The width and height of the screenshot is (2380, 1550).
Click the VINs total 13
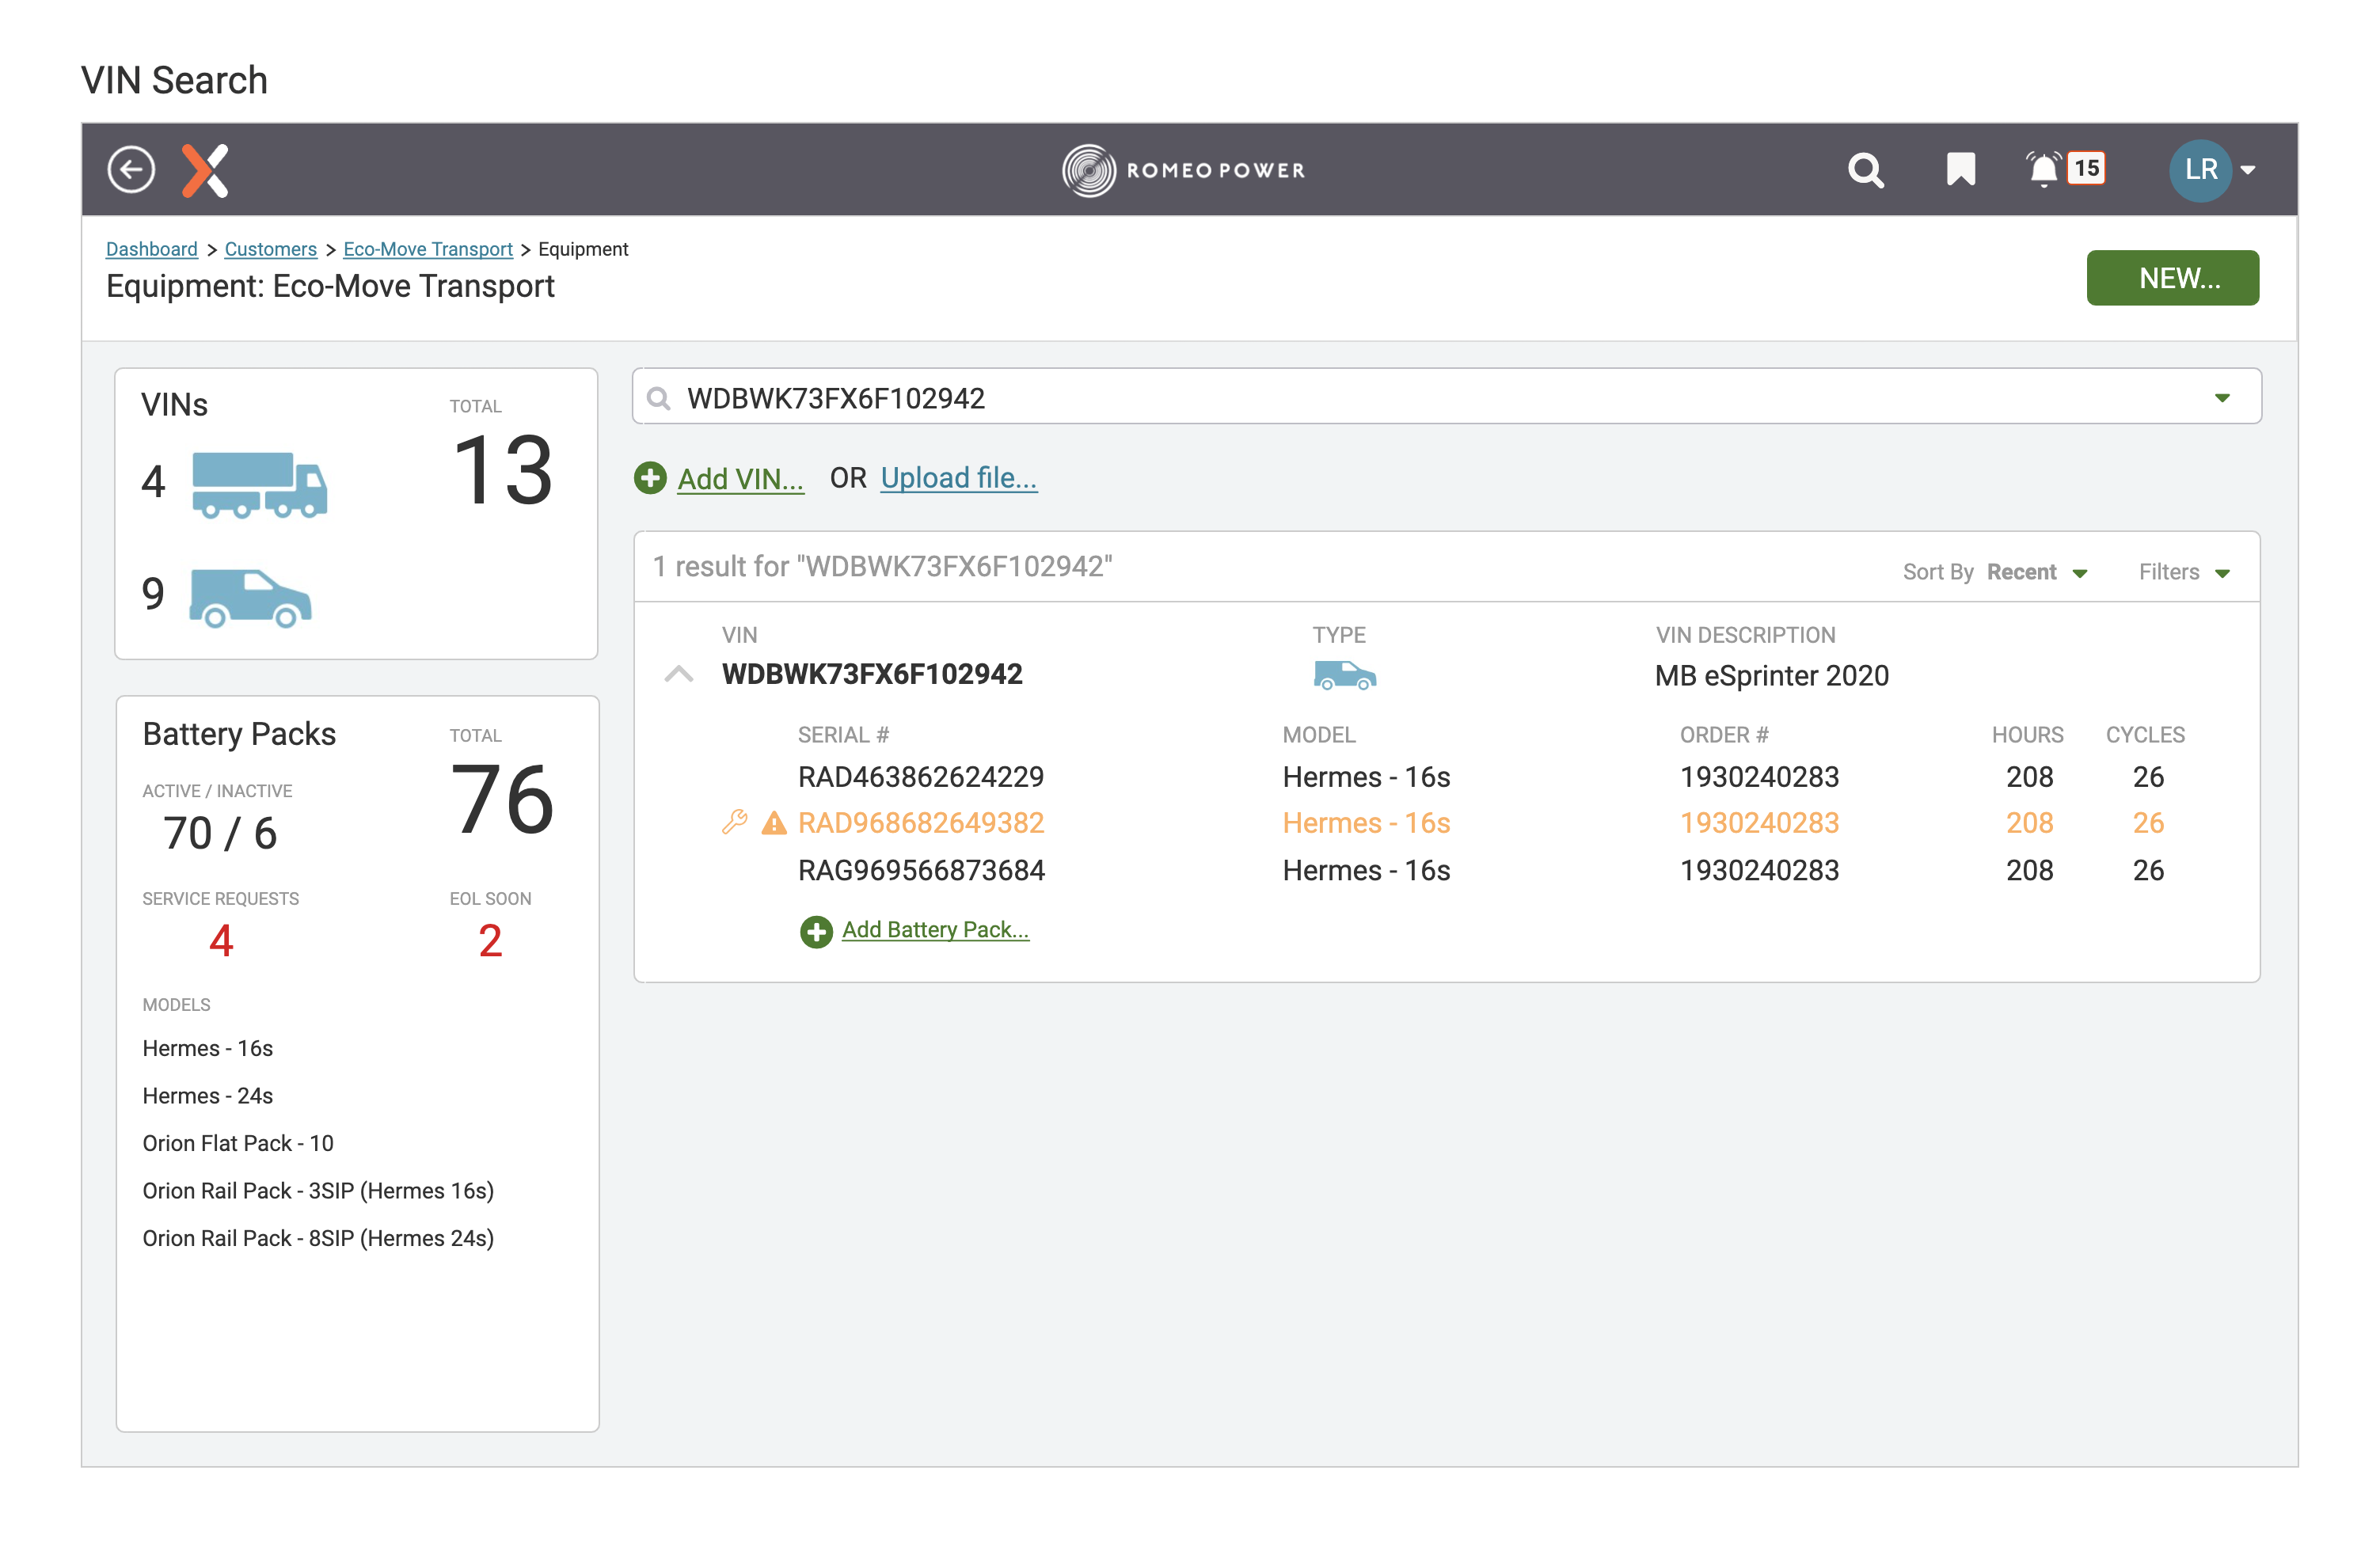point(503,470)
